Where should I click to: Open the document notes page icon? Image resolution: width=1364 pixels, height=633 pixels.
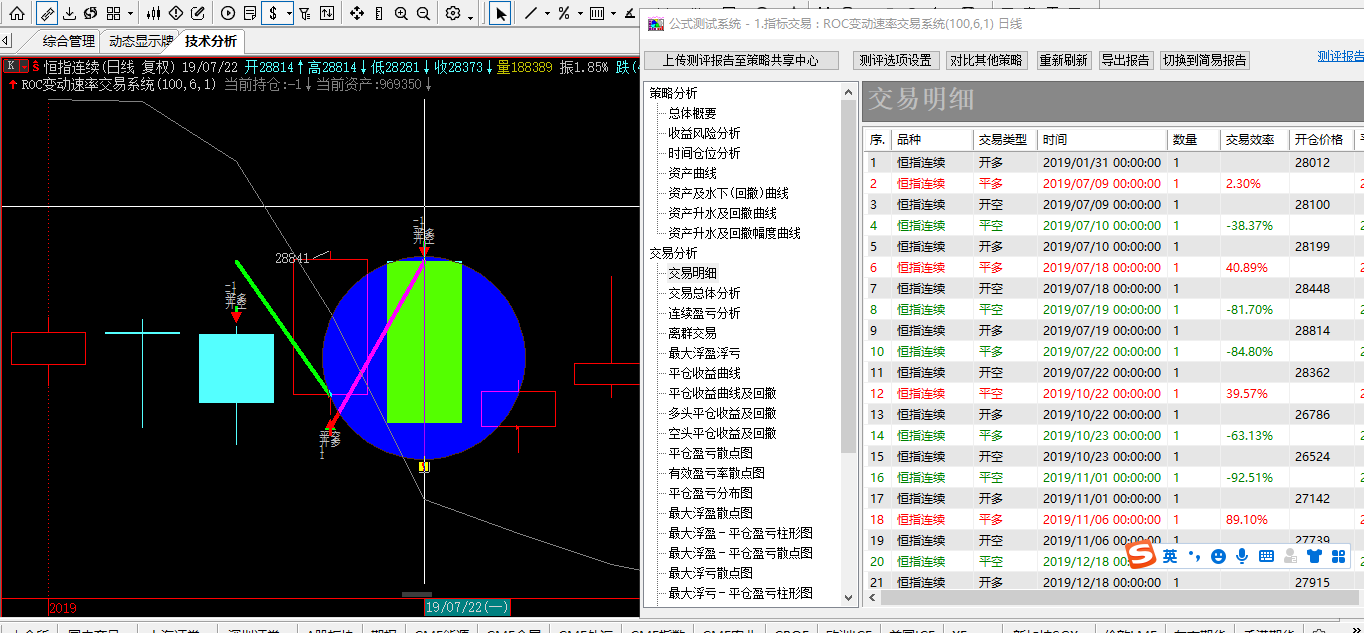(250, 13)
